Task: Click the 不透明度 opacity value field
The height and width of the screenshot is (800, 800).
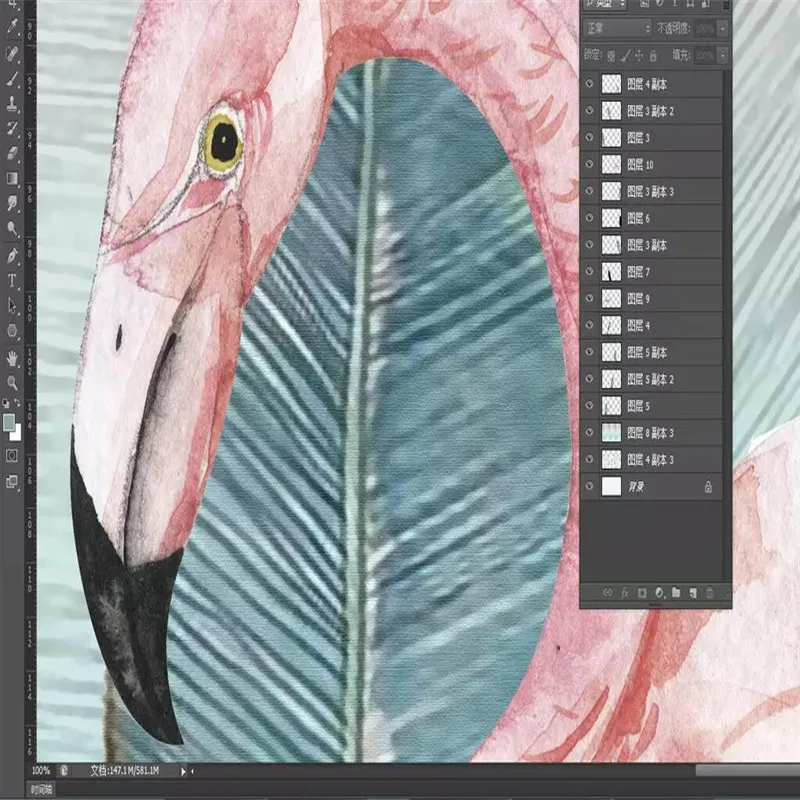Action: (705, 29)
